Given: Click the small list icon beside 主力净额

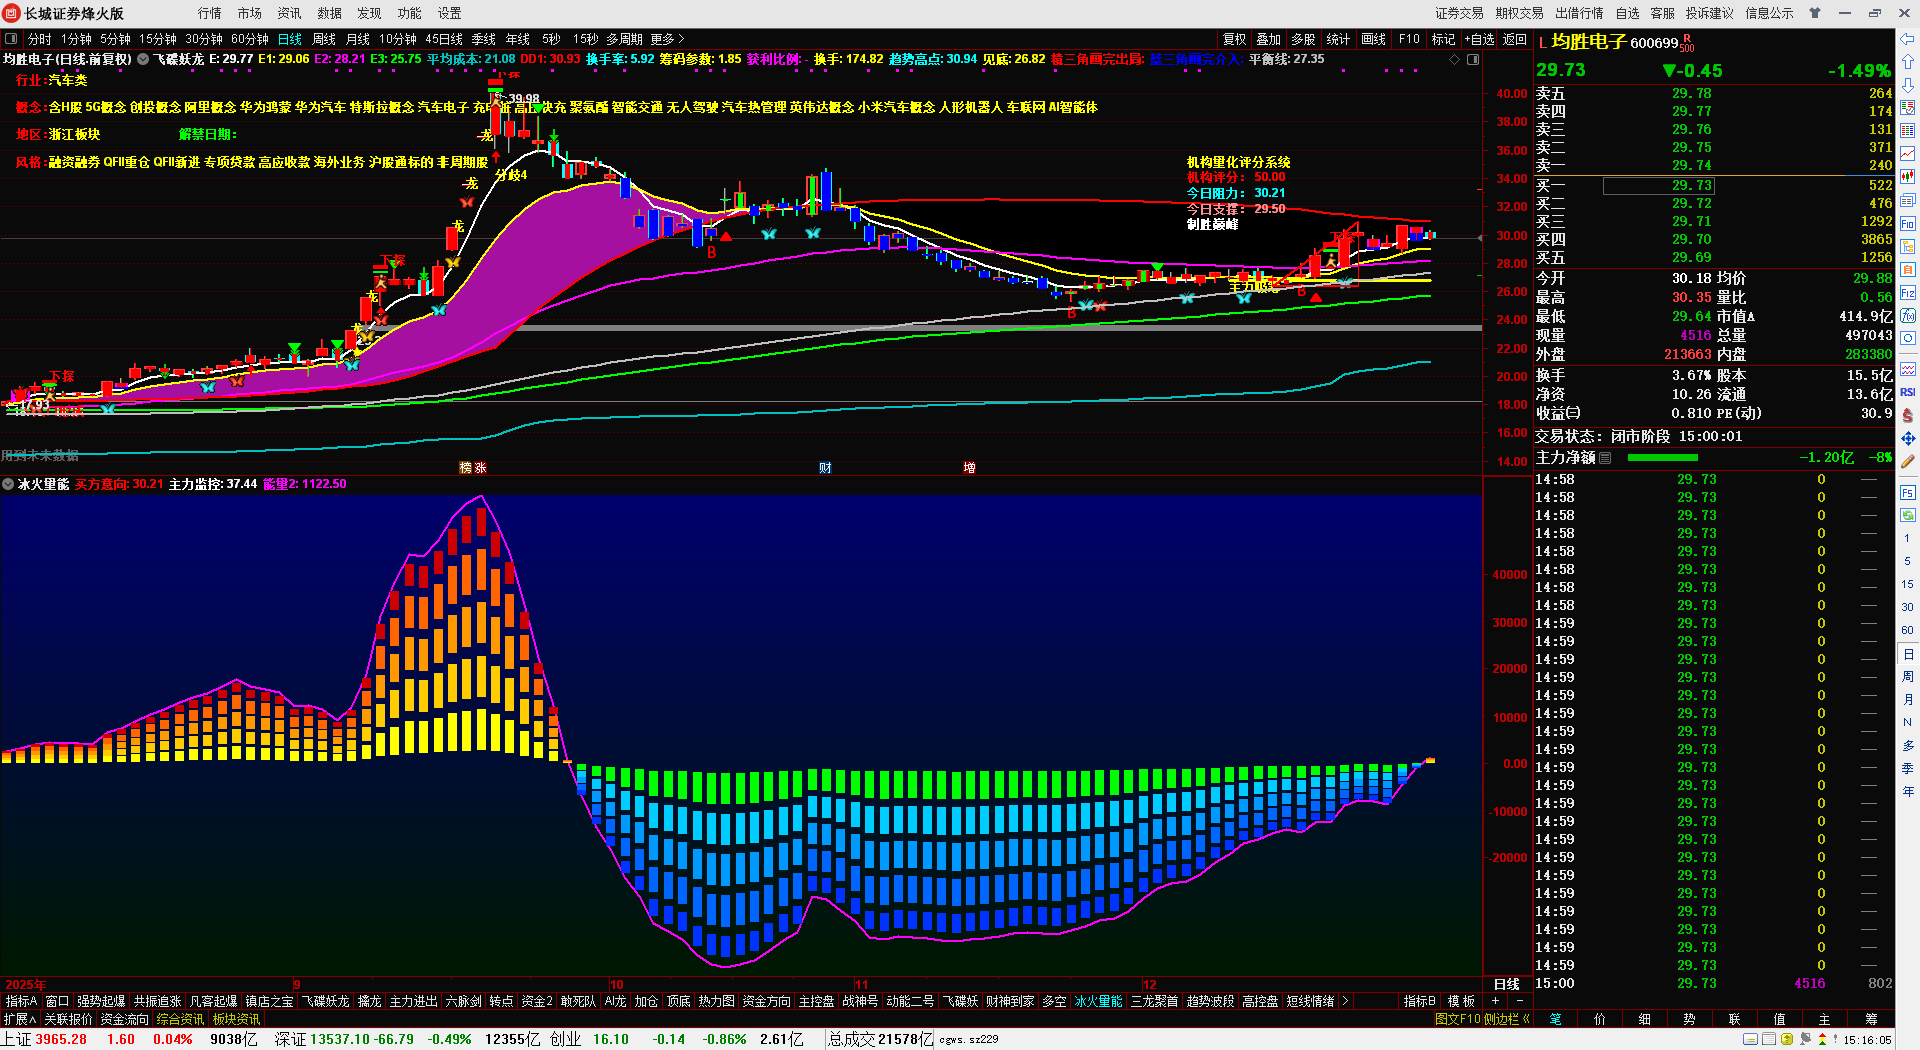Looking at the screenshot, I should click(x=1605, y=458).
